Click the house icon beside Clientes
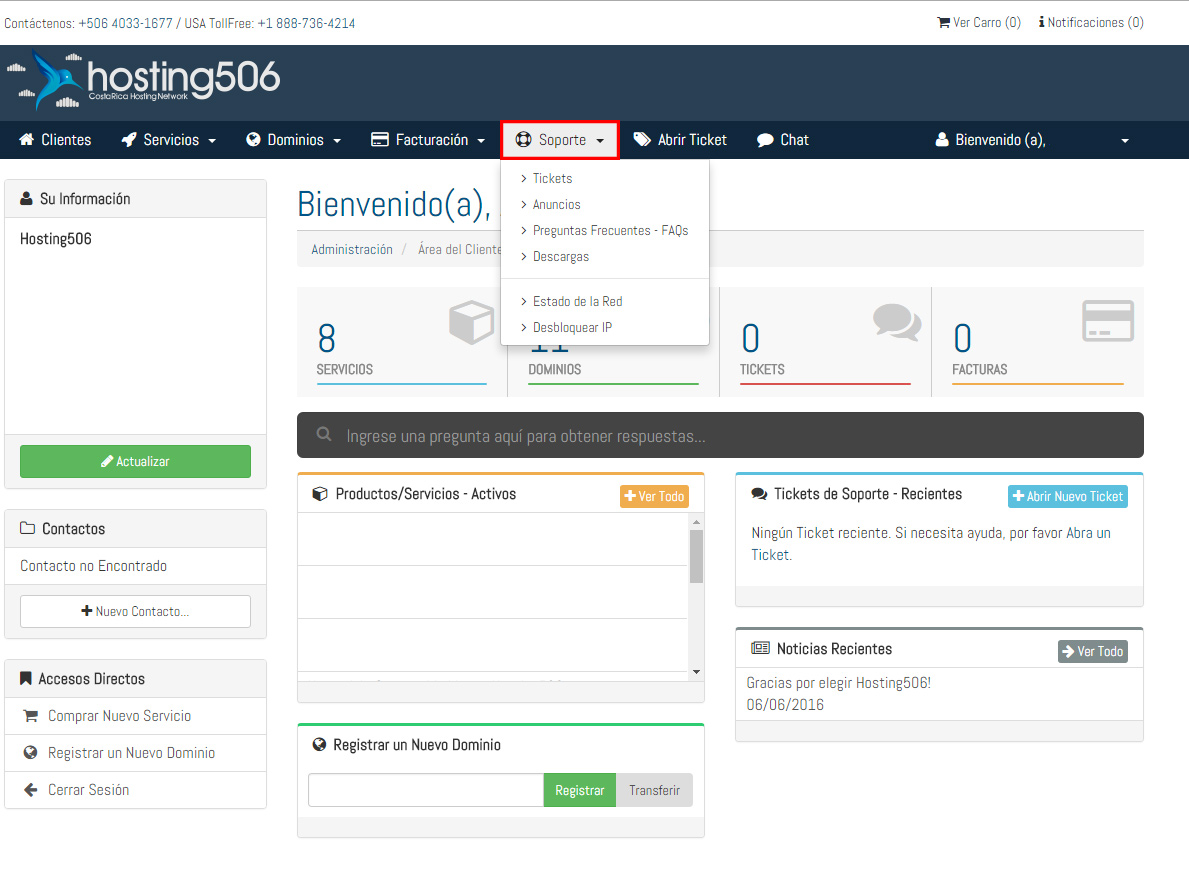The image size is (1189, 870). [x=27, y=140]
